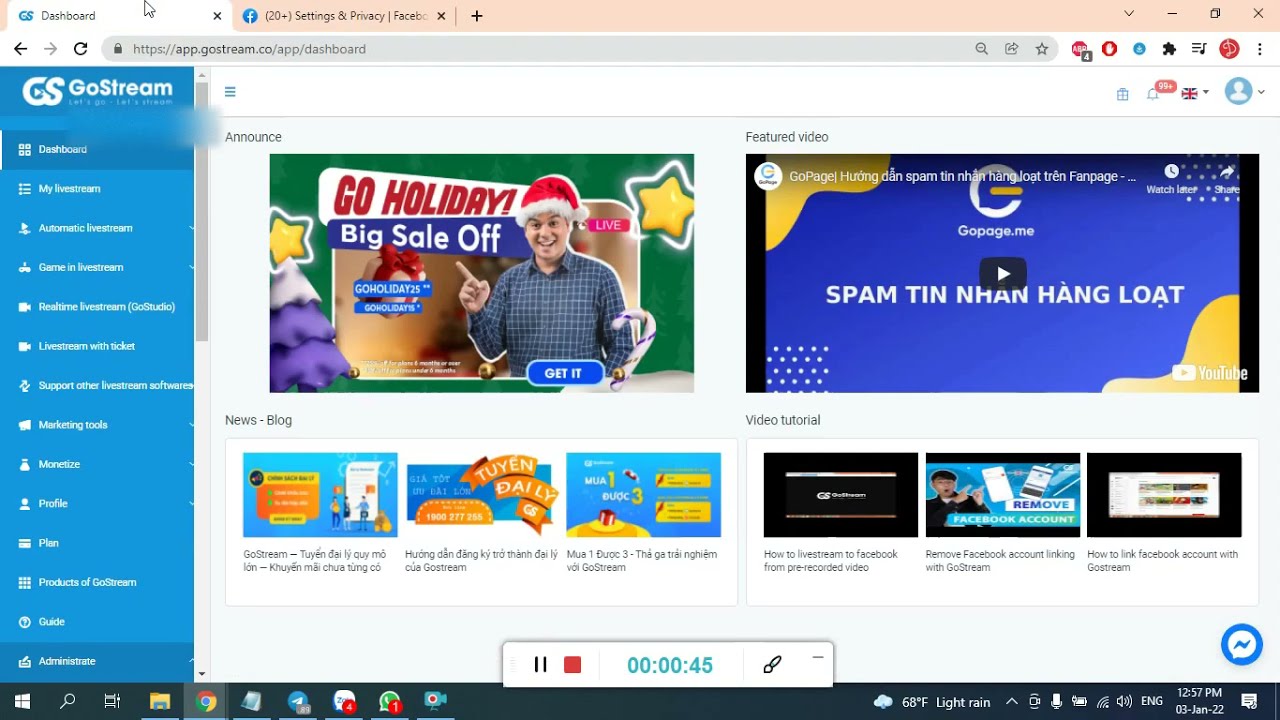Viewport: 1280px width, 720px height.
Task: Play the featured YouTube video
Action: click(1002, 274)
